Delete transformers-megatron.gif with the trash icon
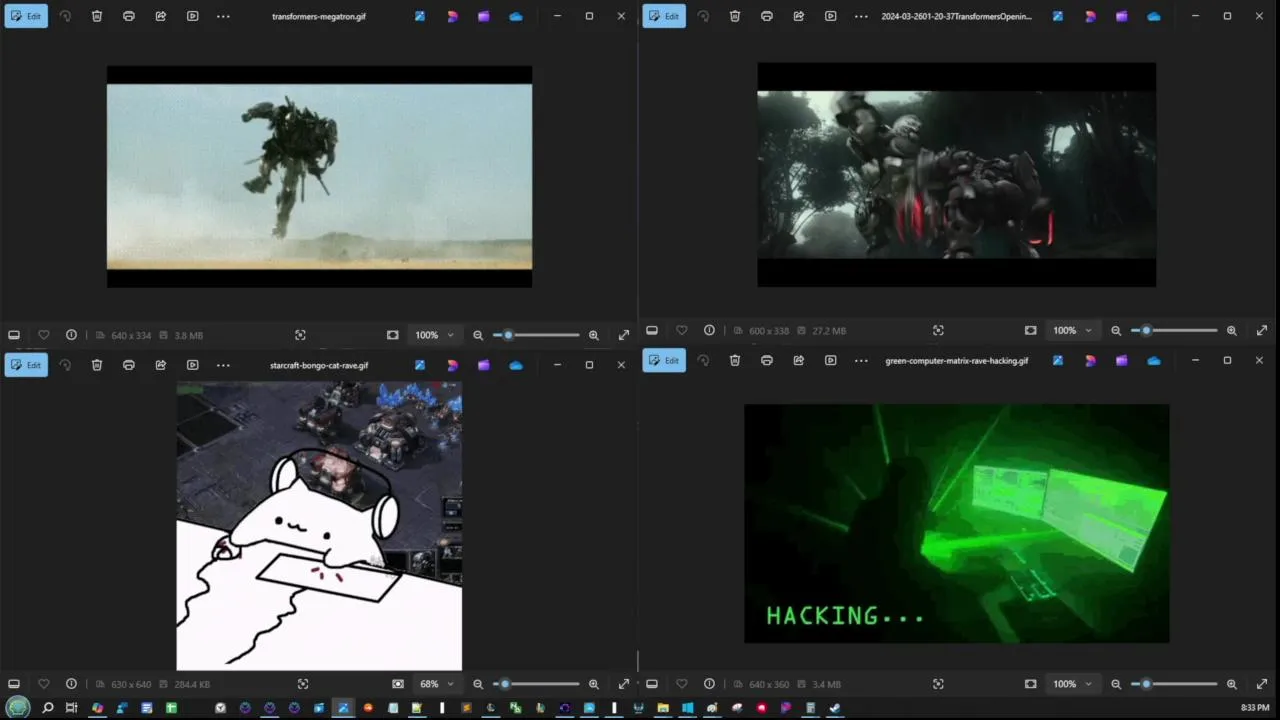The image size is (1280, 720). pyautogui.click(x=97, y=16)
